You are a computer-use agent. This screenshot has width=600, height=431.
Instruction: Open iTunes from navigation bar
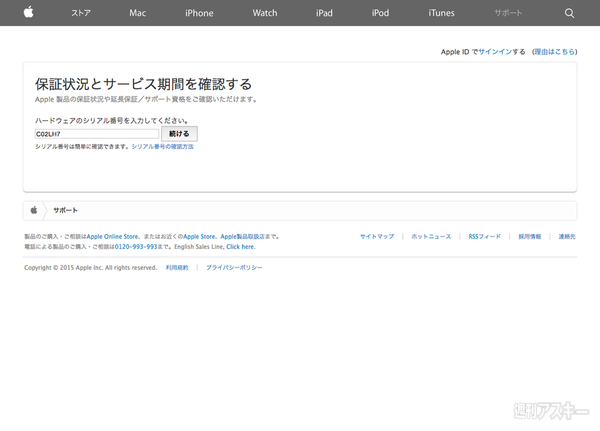tap(441, 13)
